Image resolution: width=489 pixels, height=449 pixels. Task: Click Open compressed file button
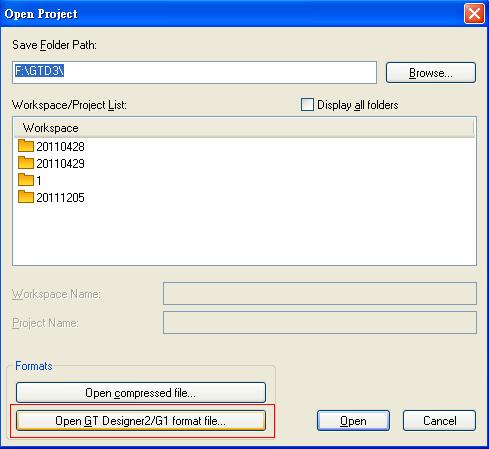click(x=141, y=393)
